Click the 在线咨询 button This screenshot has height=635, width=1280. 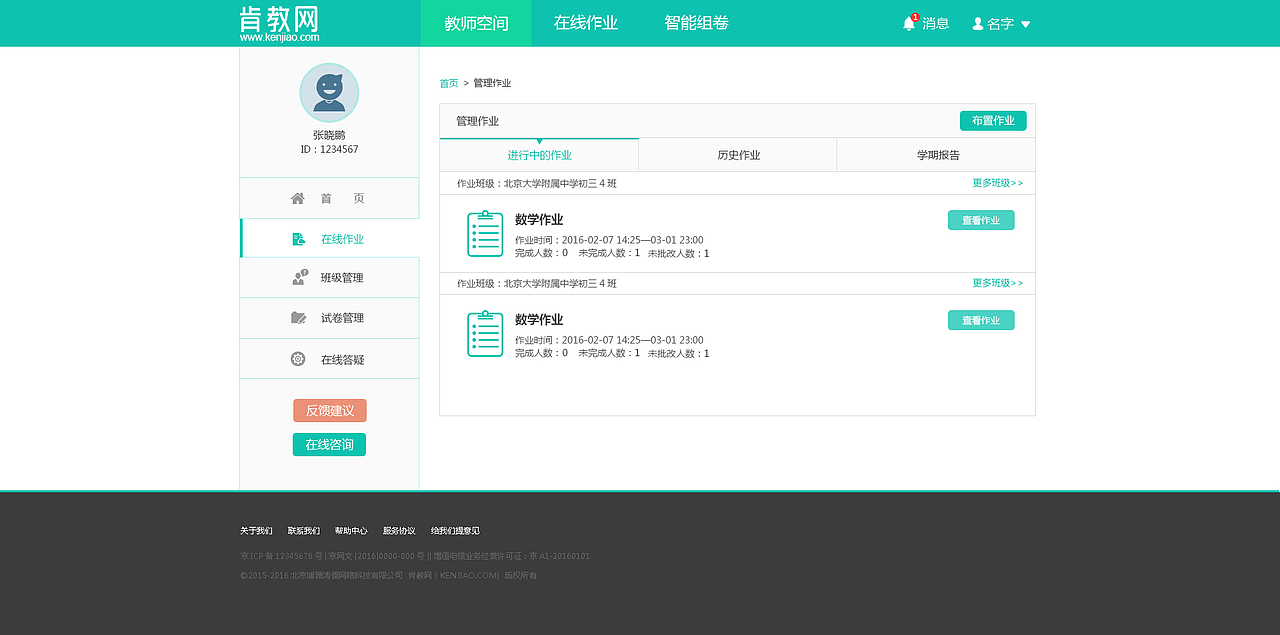(330, 444)
